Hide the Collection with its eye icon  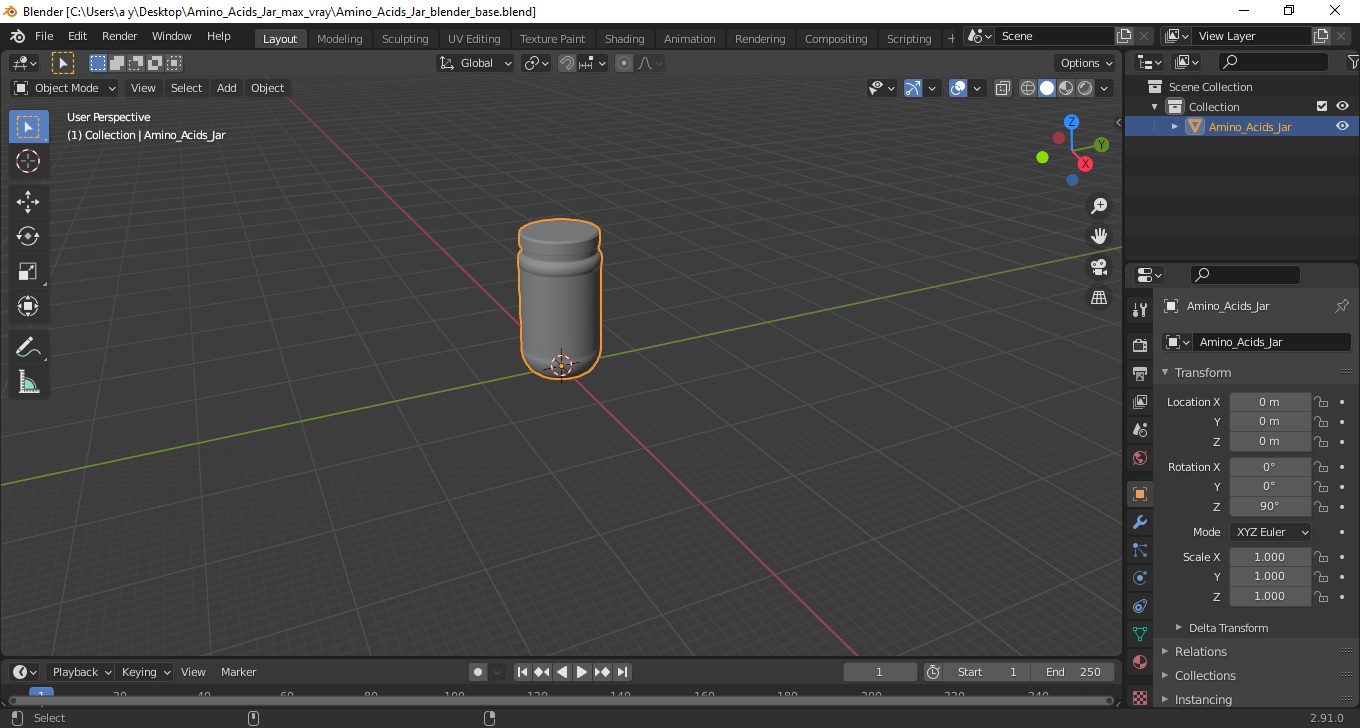[x=1342, y=106]
